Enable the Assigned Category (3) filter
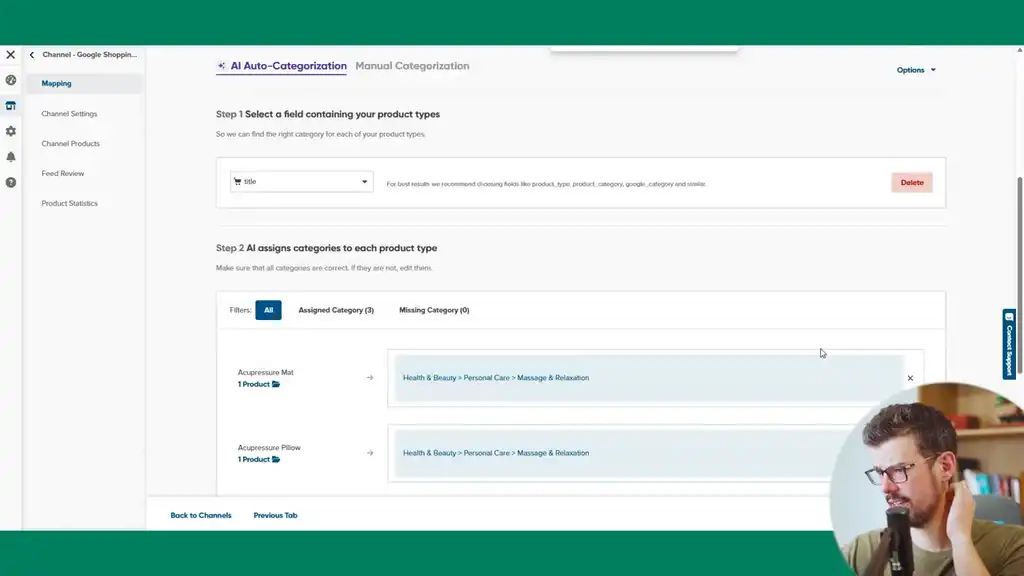 (334, 310)
